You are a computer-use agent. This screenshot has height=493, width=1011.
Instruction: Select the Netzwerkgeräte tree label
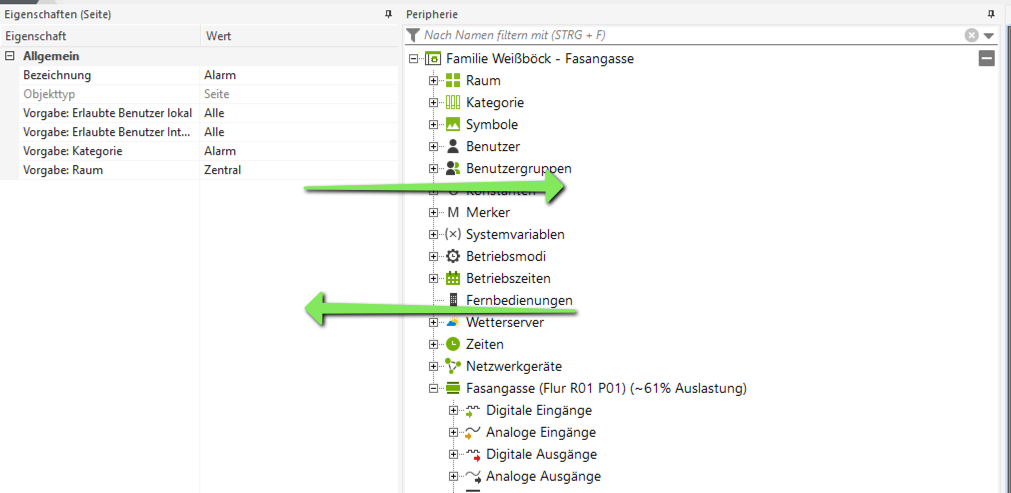[514, 366]
